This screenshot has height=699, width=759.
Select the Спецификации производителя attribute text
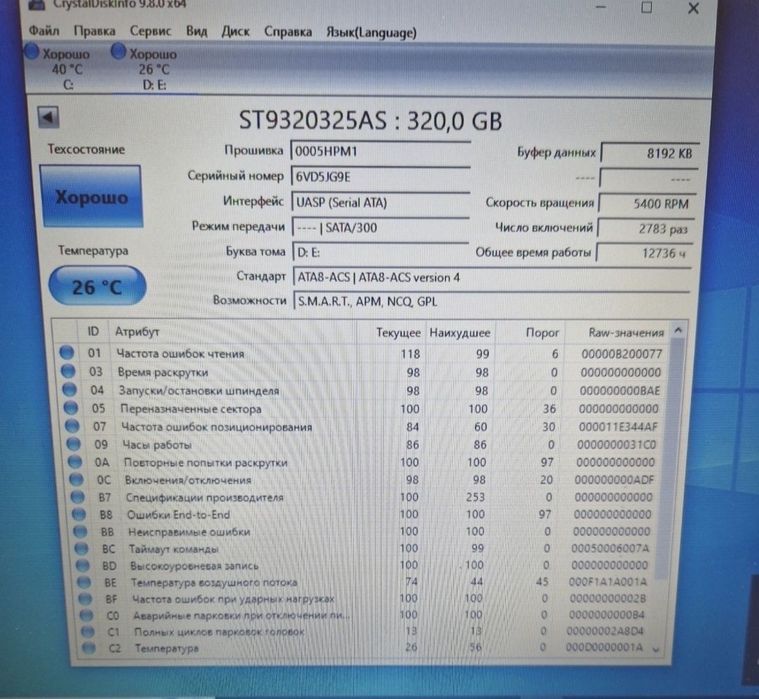204,497
